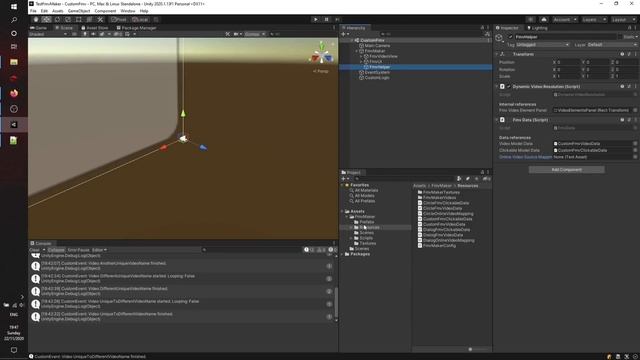Viewport: 640px width, 360px height.
Task: Switch to the Game tab
Action: point(39,28)
